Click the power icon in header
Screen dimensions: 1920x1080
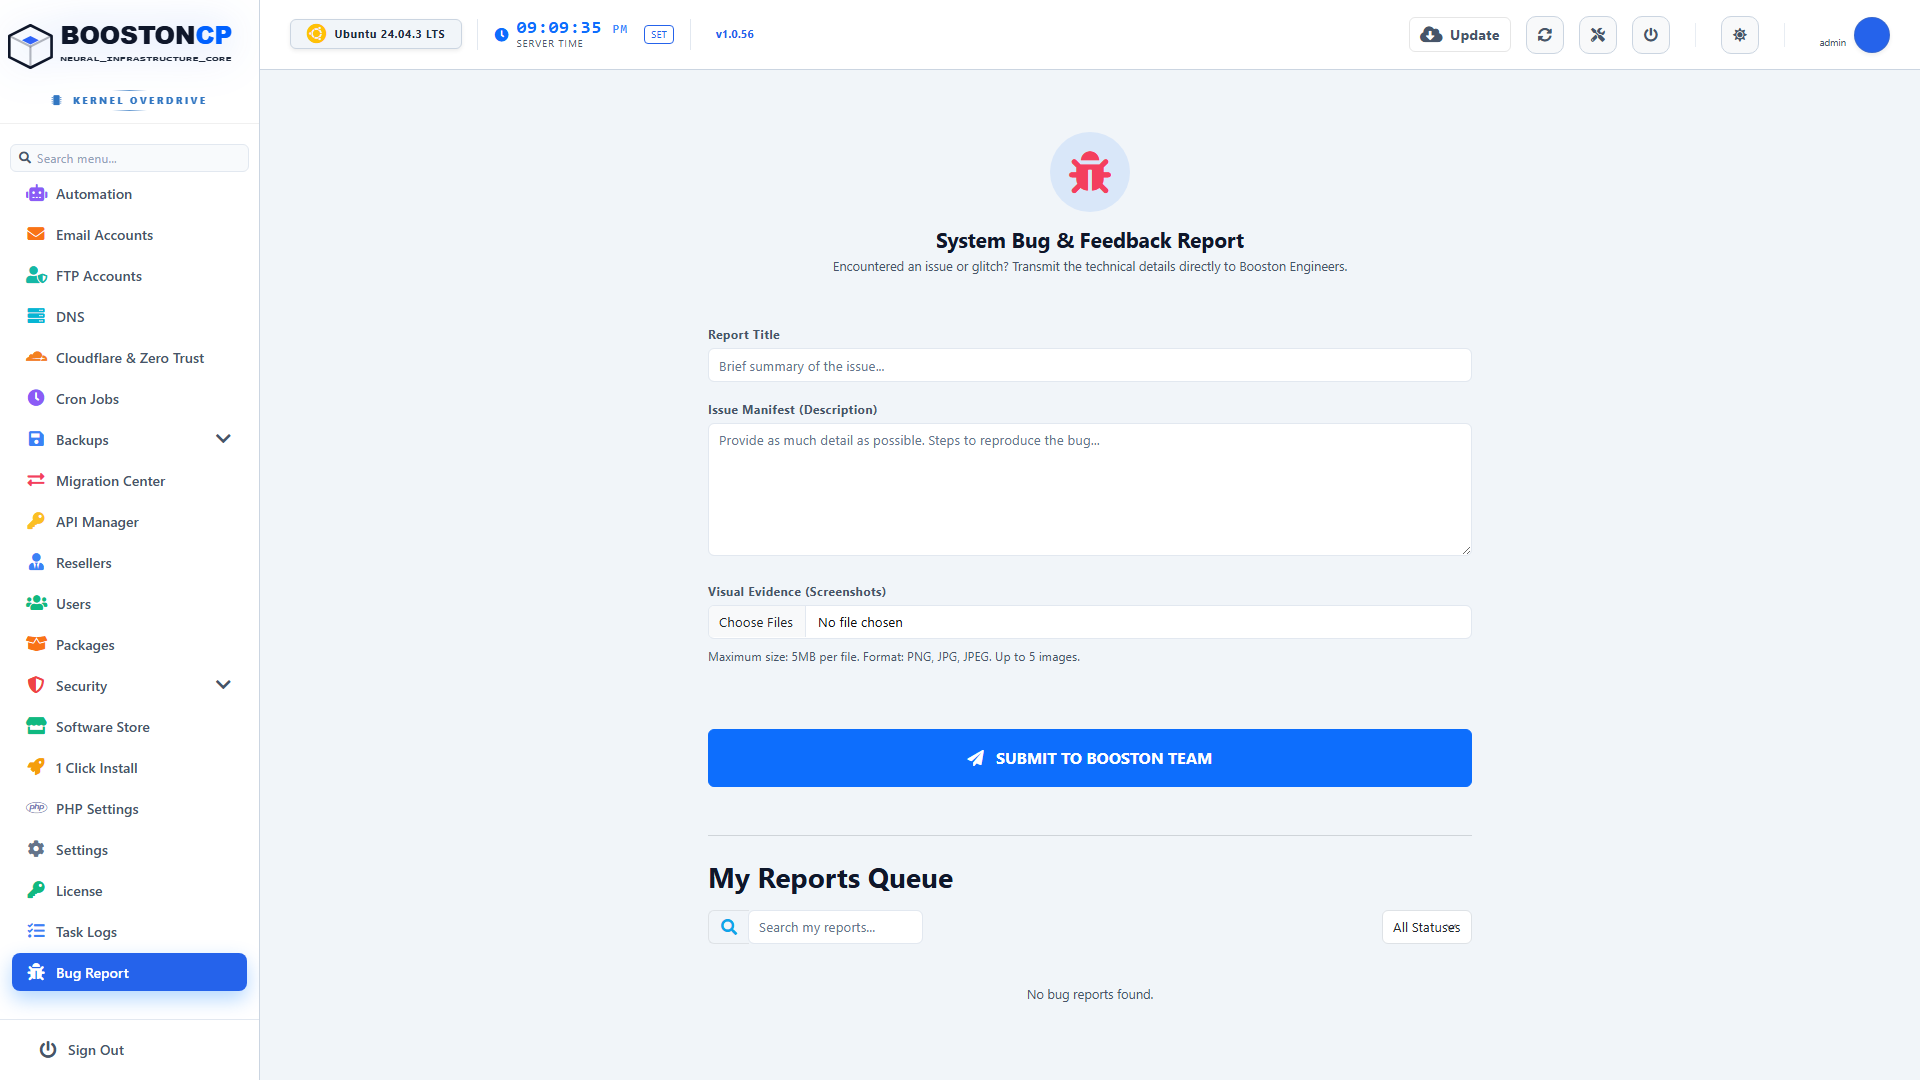click(x=1651, y=35)
